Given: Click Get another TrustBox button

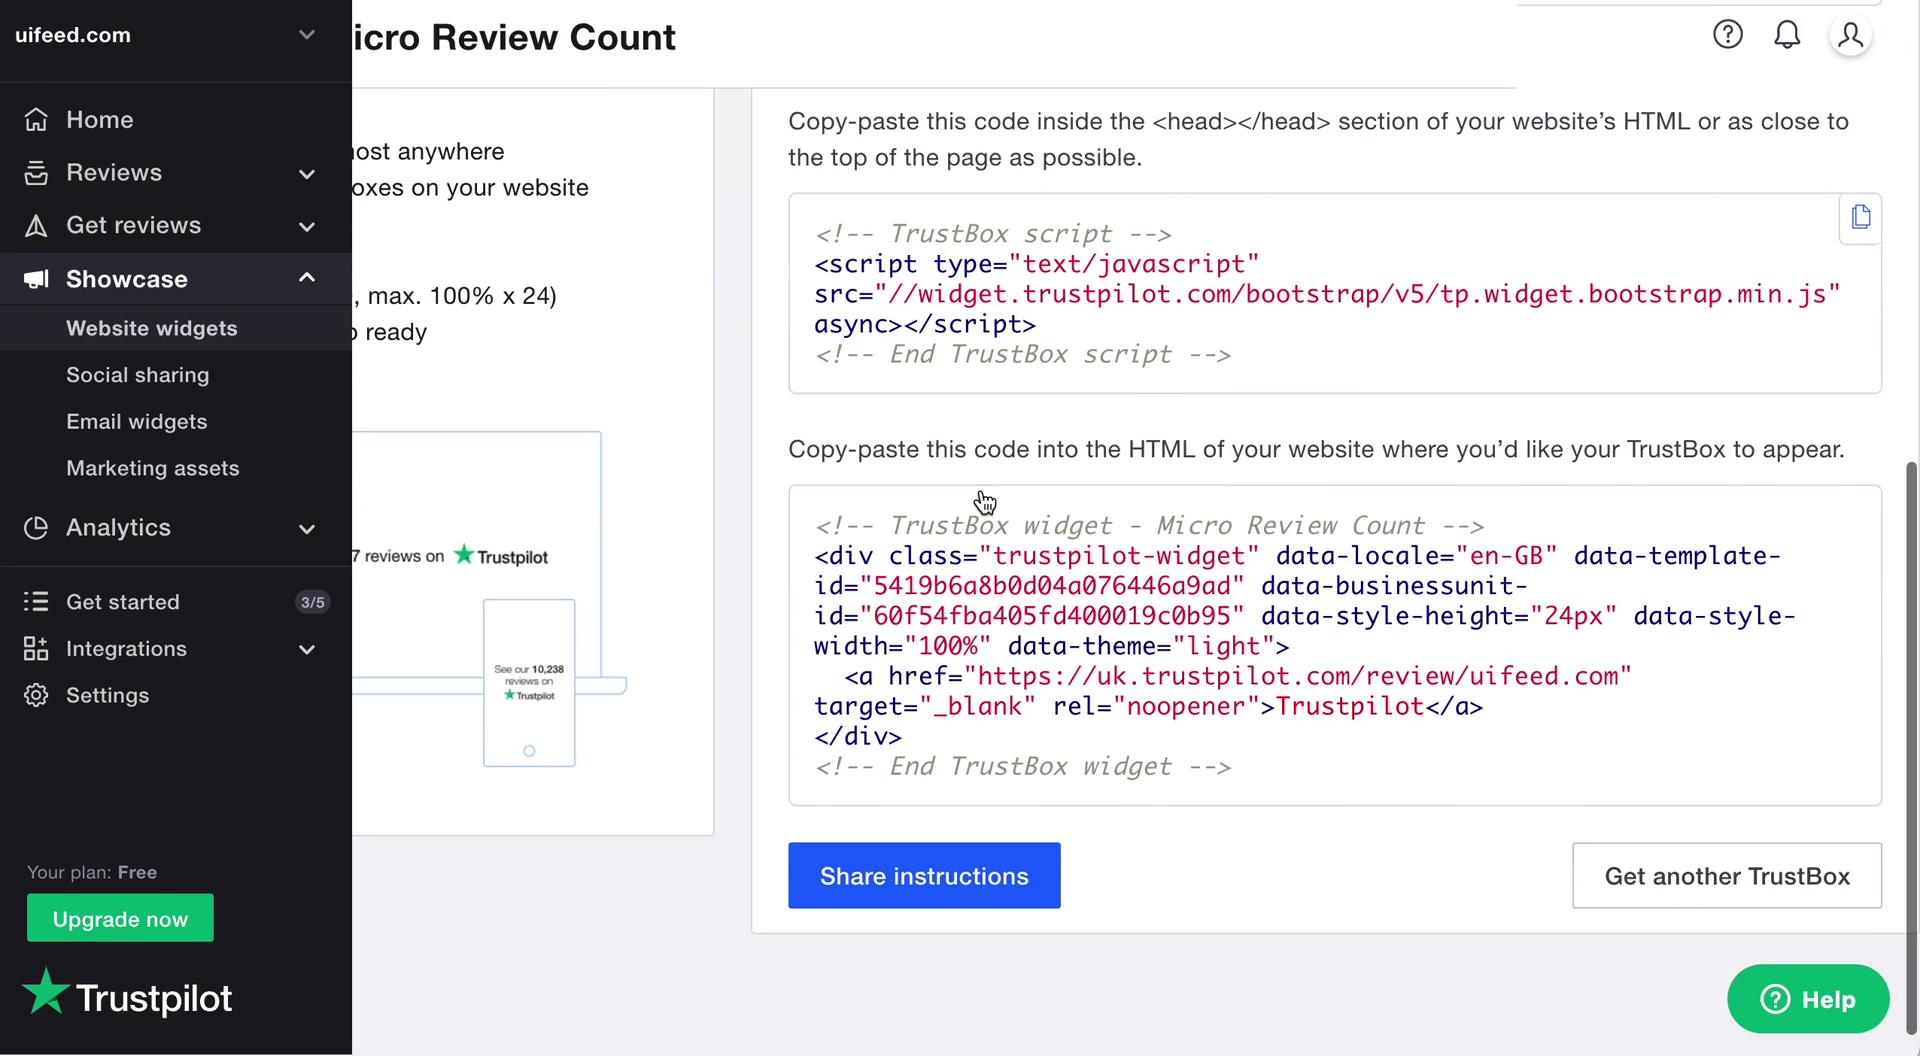Looking at the screenshot, I should tap(1727, 876).
